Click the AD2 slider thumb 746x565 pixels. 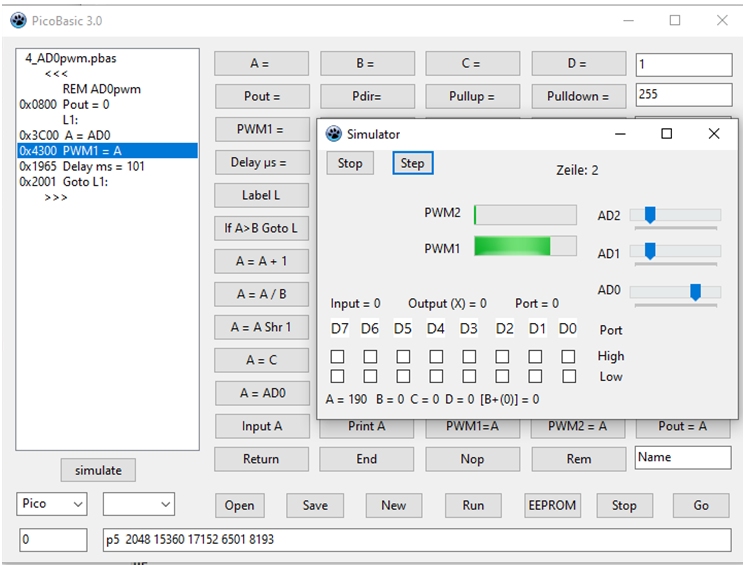650,215
